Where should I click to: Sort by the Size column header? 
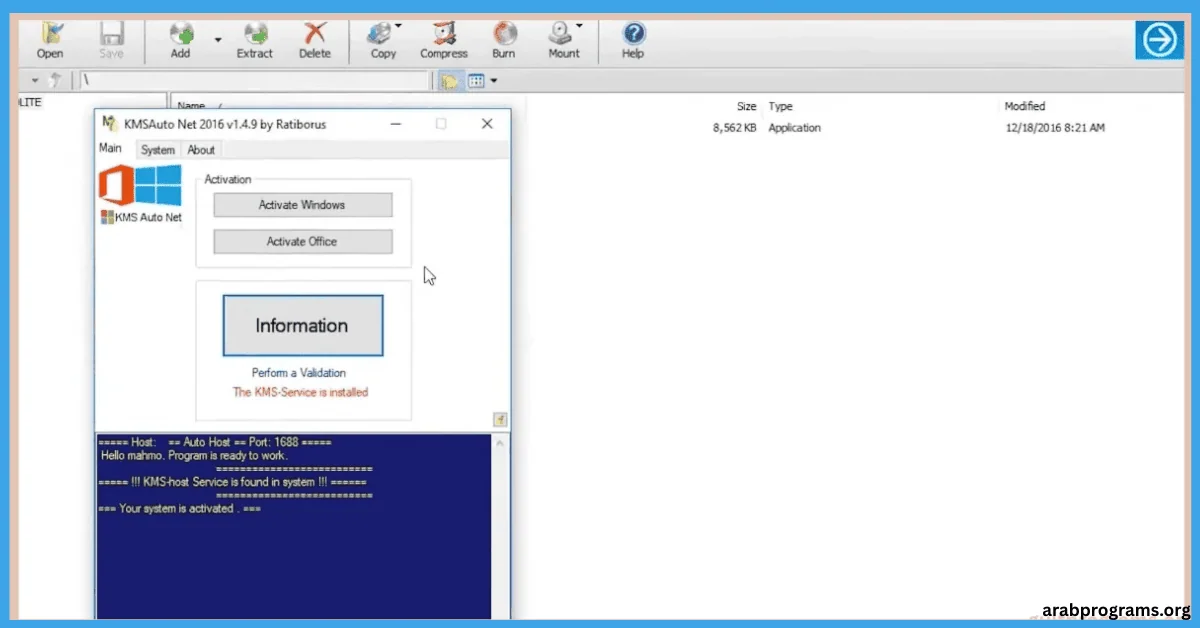pos(746,106)
